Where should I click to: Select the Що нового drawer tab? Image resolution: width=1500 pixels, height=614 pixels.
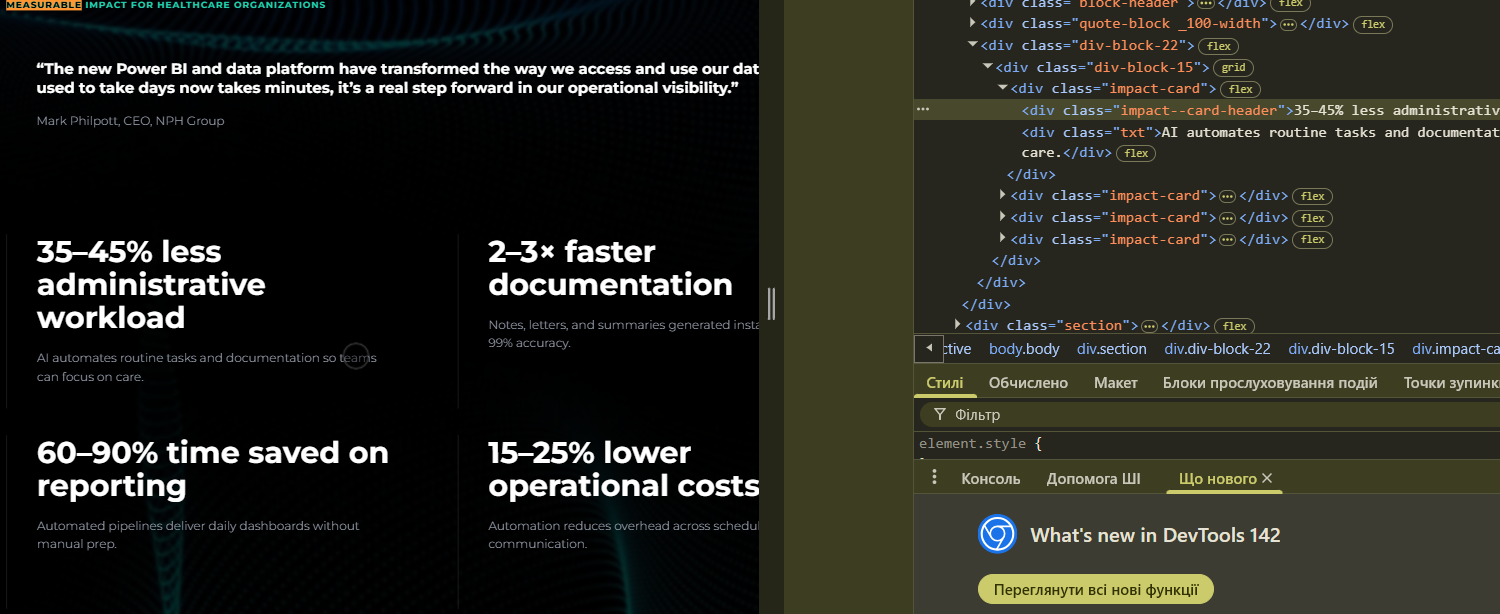1217,479
